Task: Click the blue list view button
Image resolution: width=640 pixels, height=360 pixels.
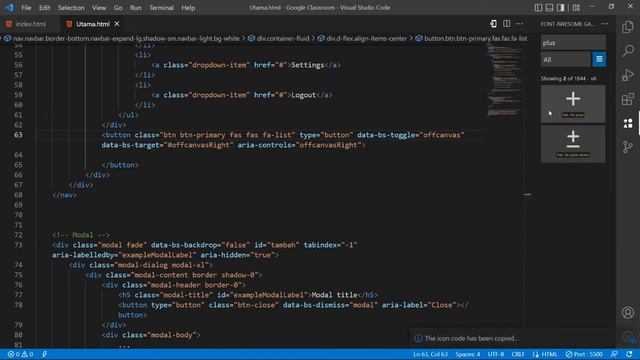Action: click(x=599, y=59)
